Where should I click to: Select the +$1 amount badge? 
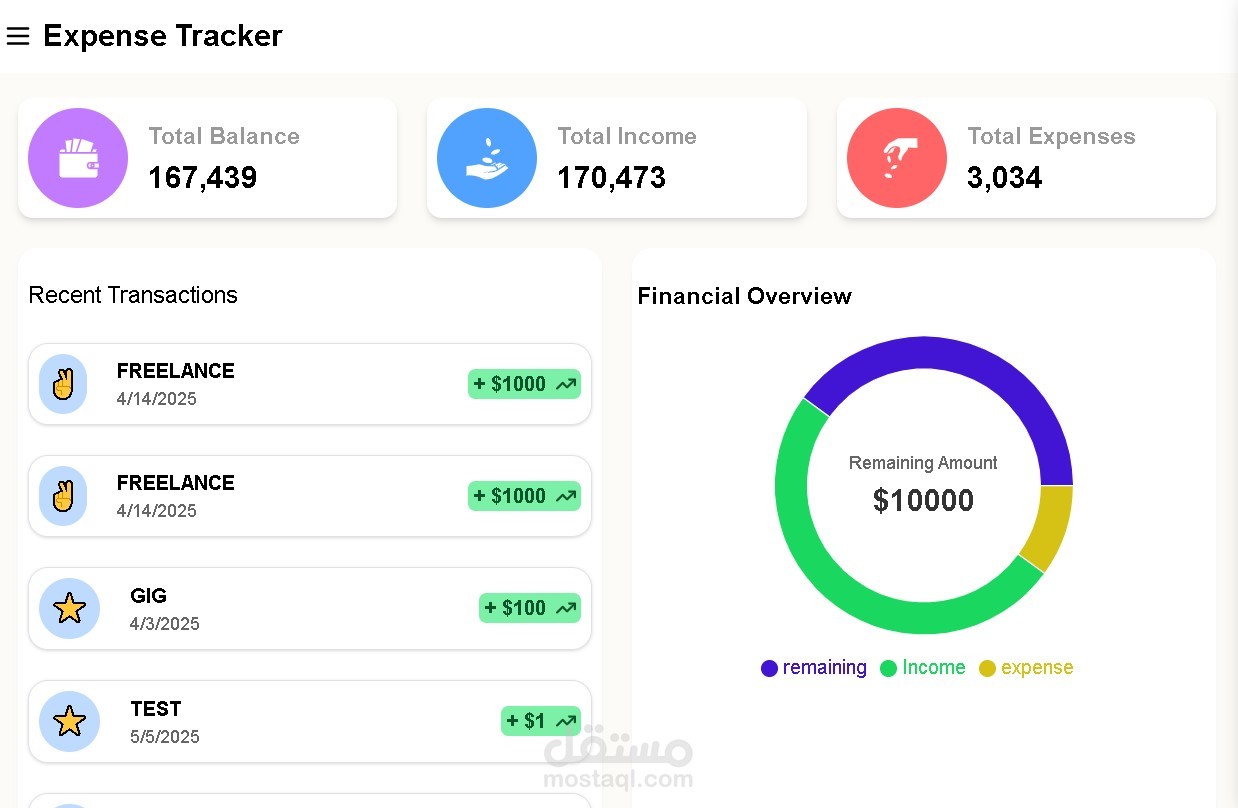541,721
